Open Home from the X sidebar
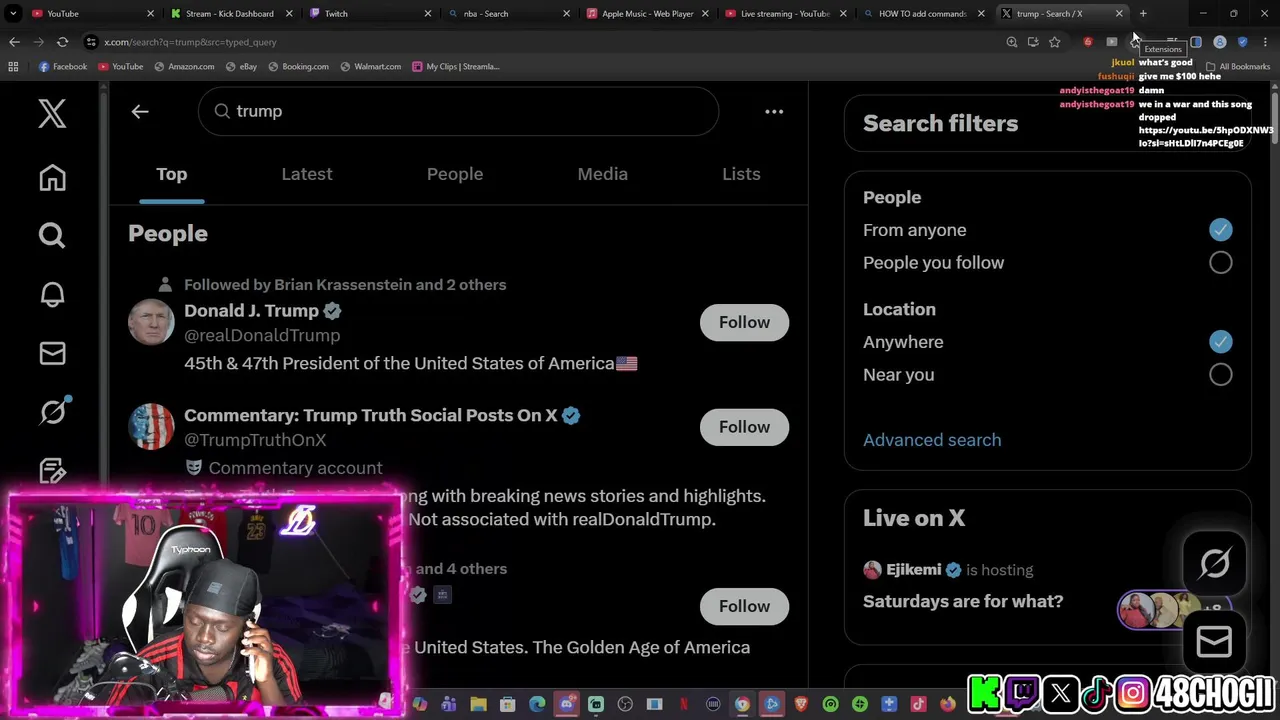 [52, 178]
